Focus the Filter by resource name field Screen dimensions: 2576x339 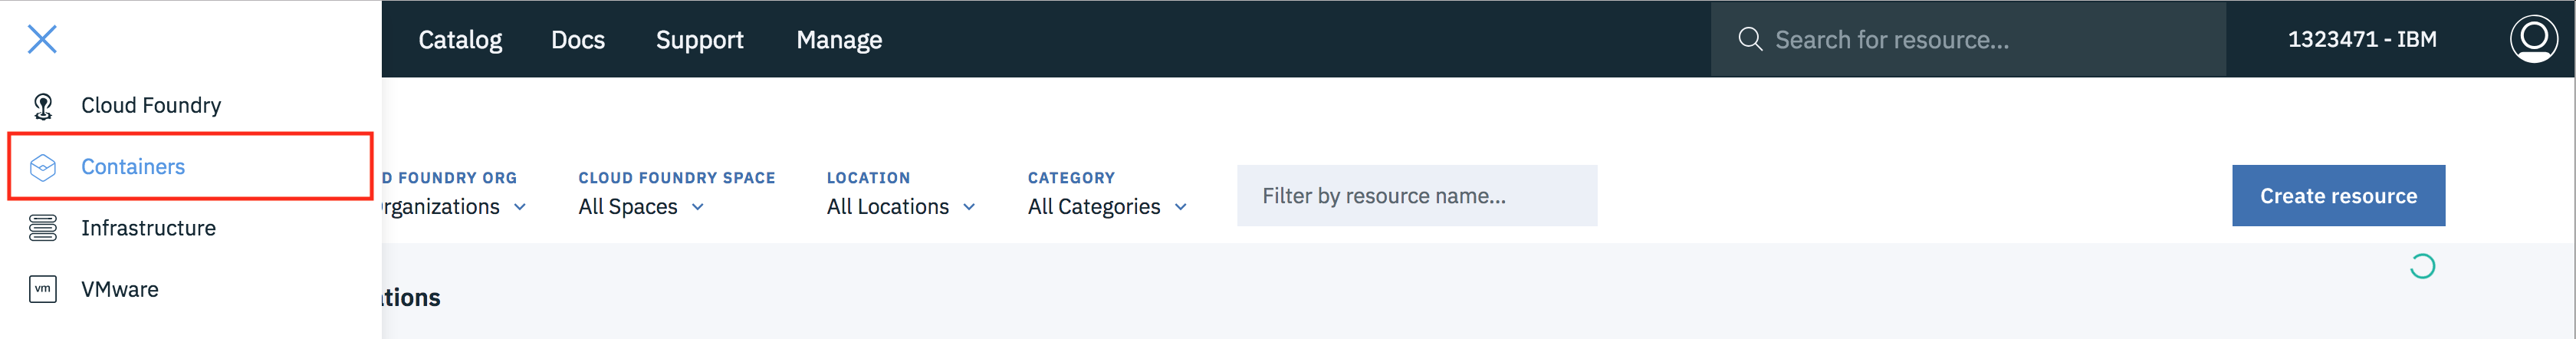1416,196
